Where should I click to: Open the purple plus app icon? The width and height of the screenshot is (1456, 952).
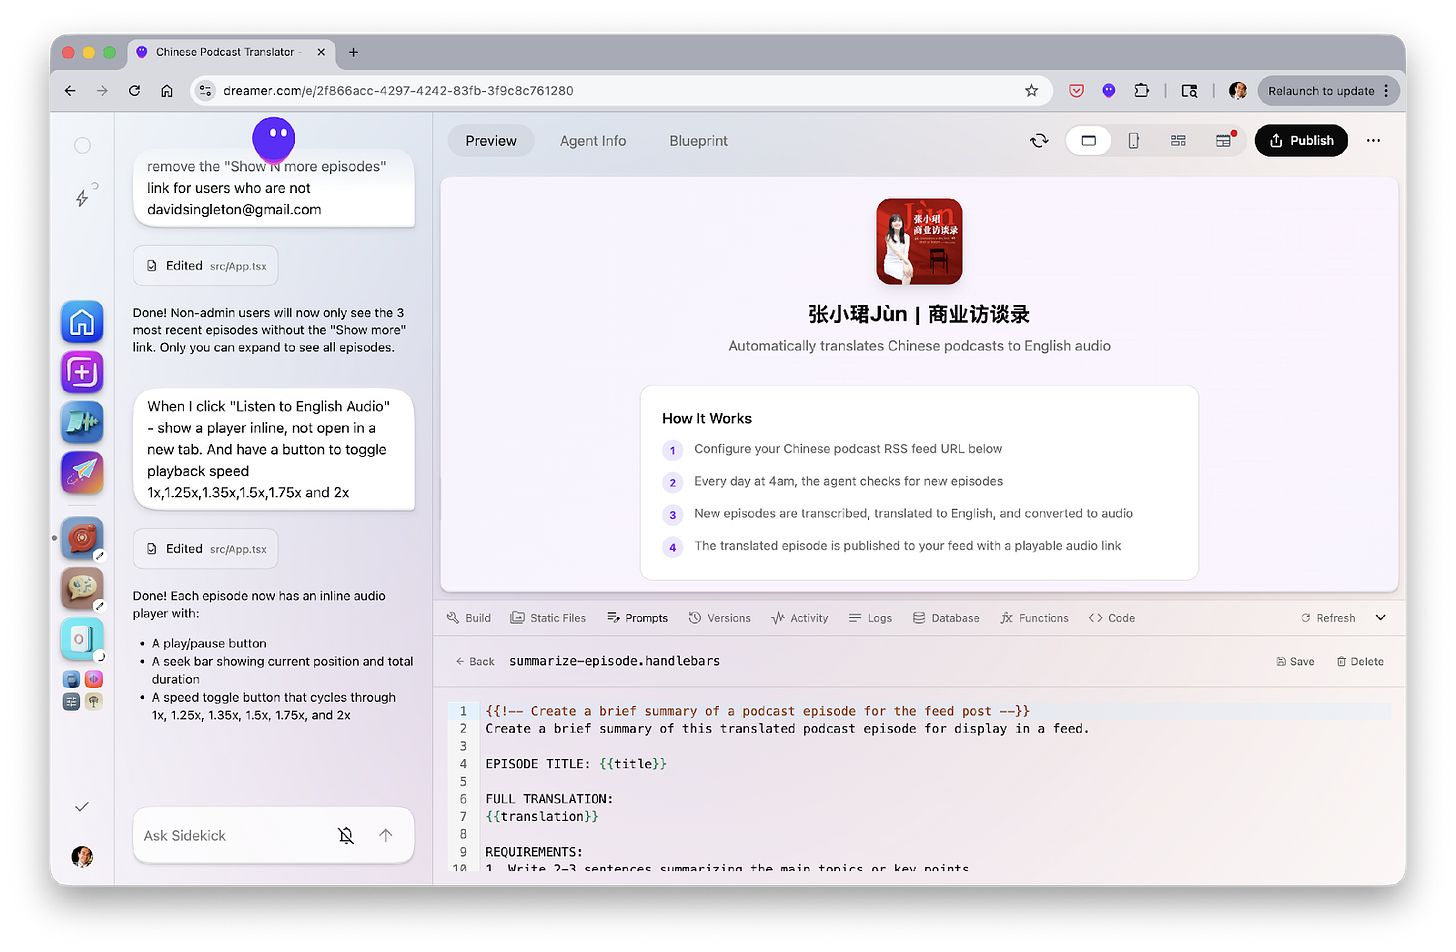(x=82, y=372)
